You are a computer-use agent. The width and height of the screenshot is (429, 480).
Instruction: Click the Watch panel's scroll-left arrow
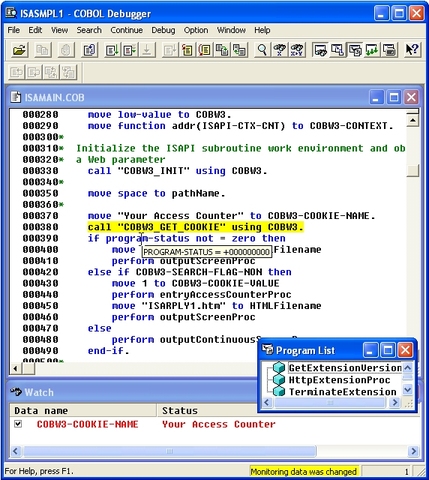tap(15, 451)
